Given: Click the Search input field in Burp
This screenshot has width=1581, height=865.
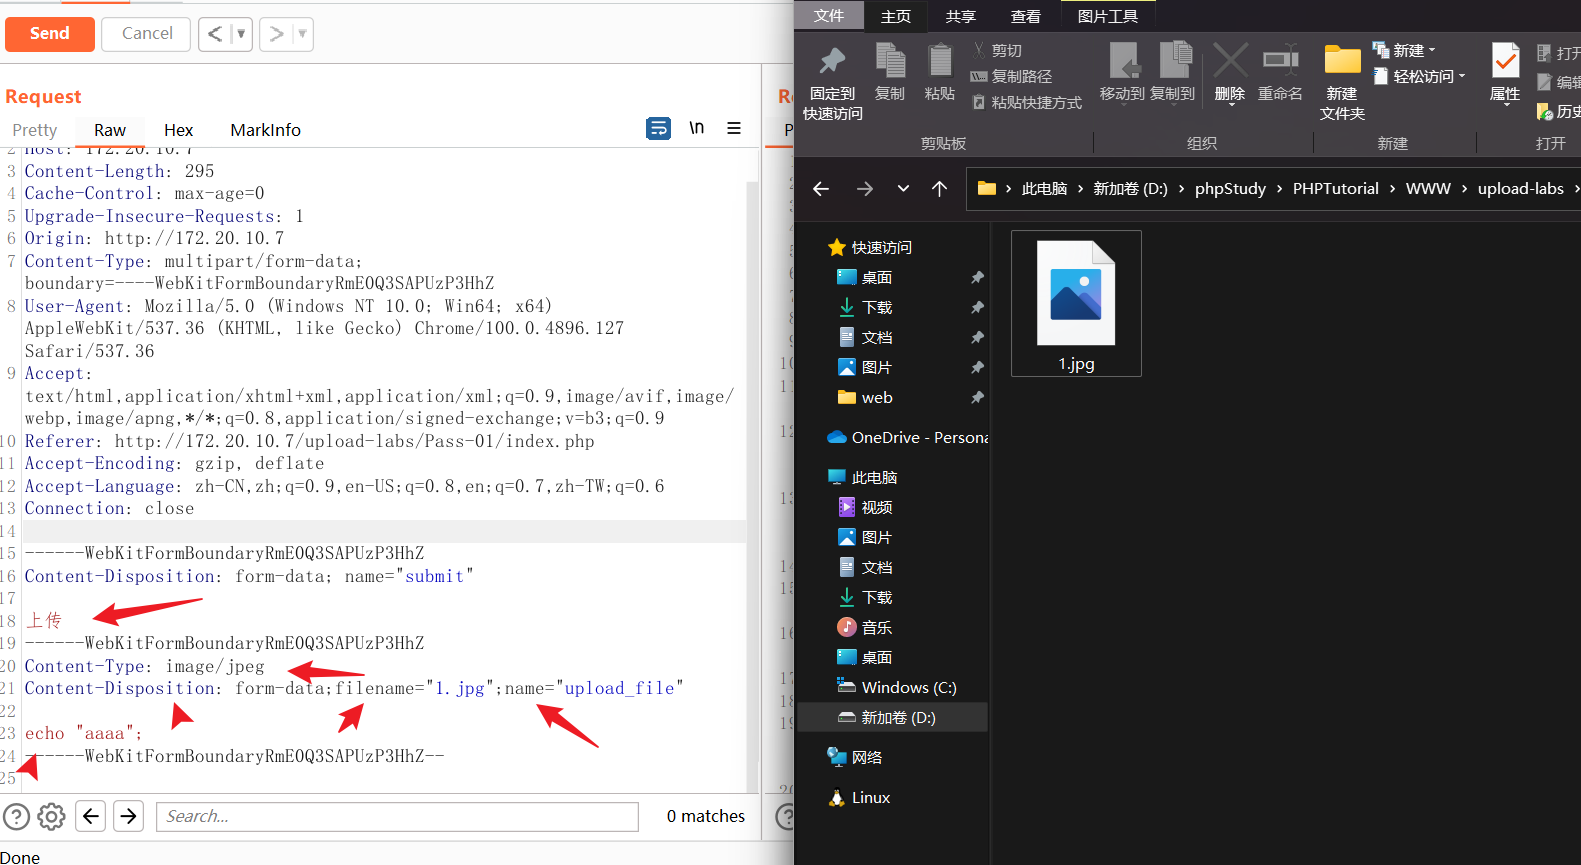Looking at the screenshot, I should point(397,817).
